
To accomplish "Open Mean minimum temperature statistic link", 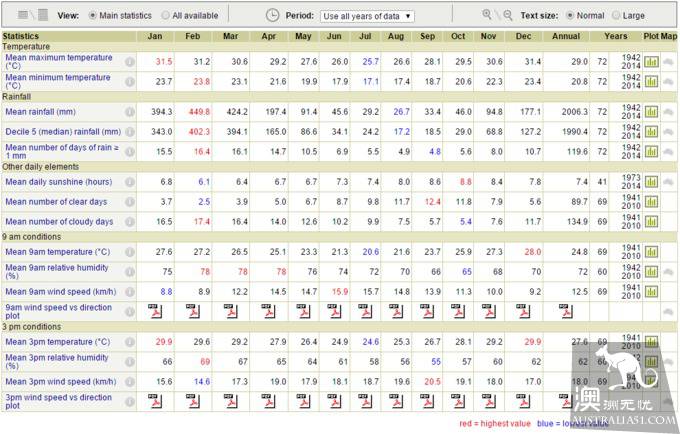I will pos(58,82).
